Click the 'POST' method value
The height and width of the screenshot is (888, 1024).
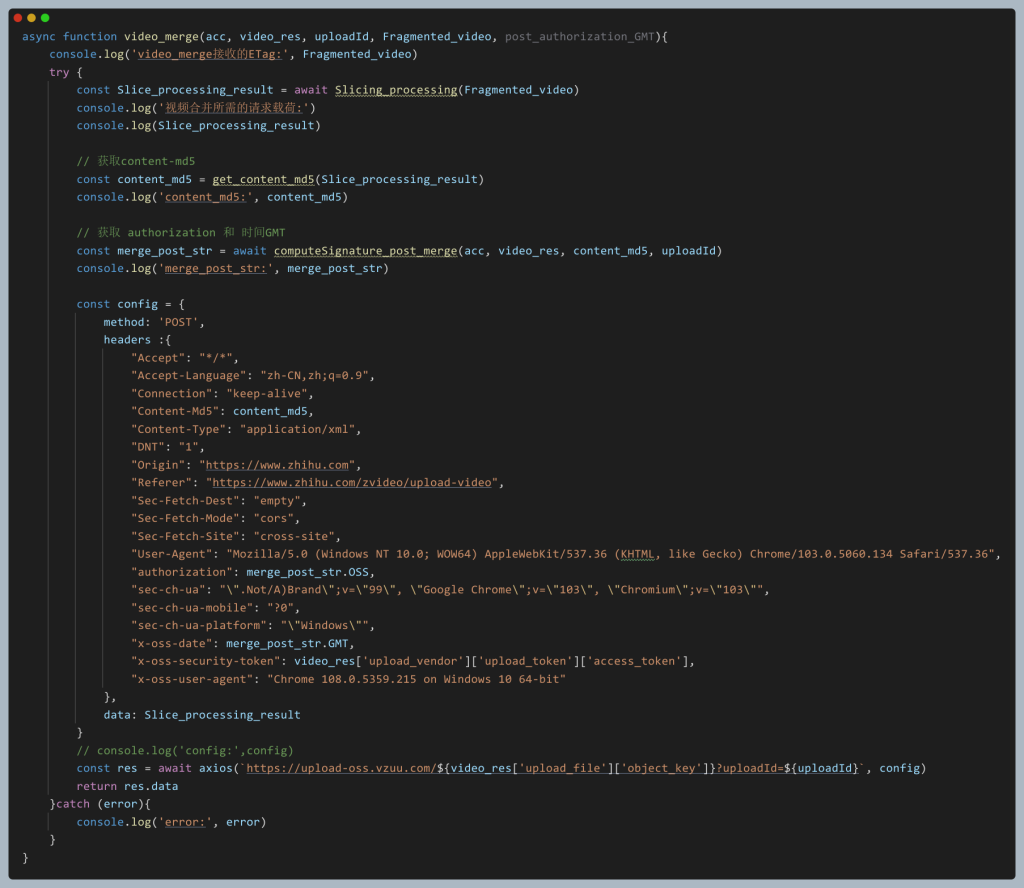coord(181,322)
